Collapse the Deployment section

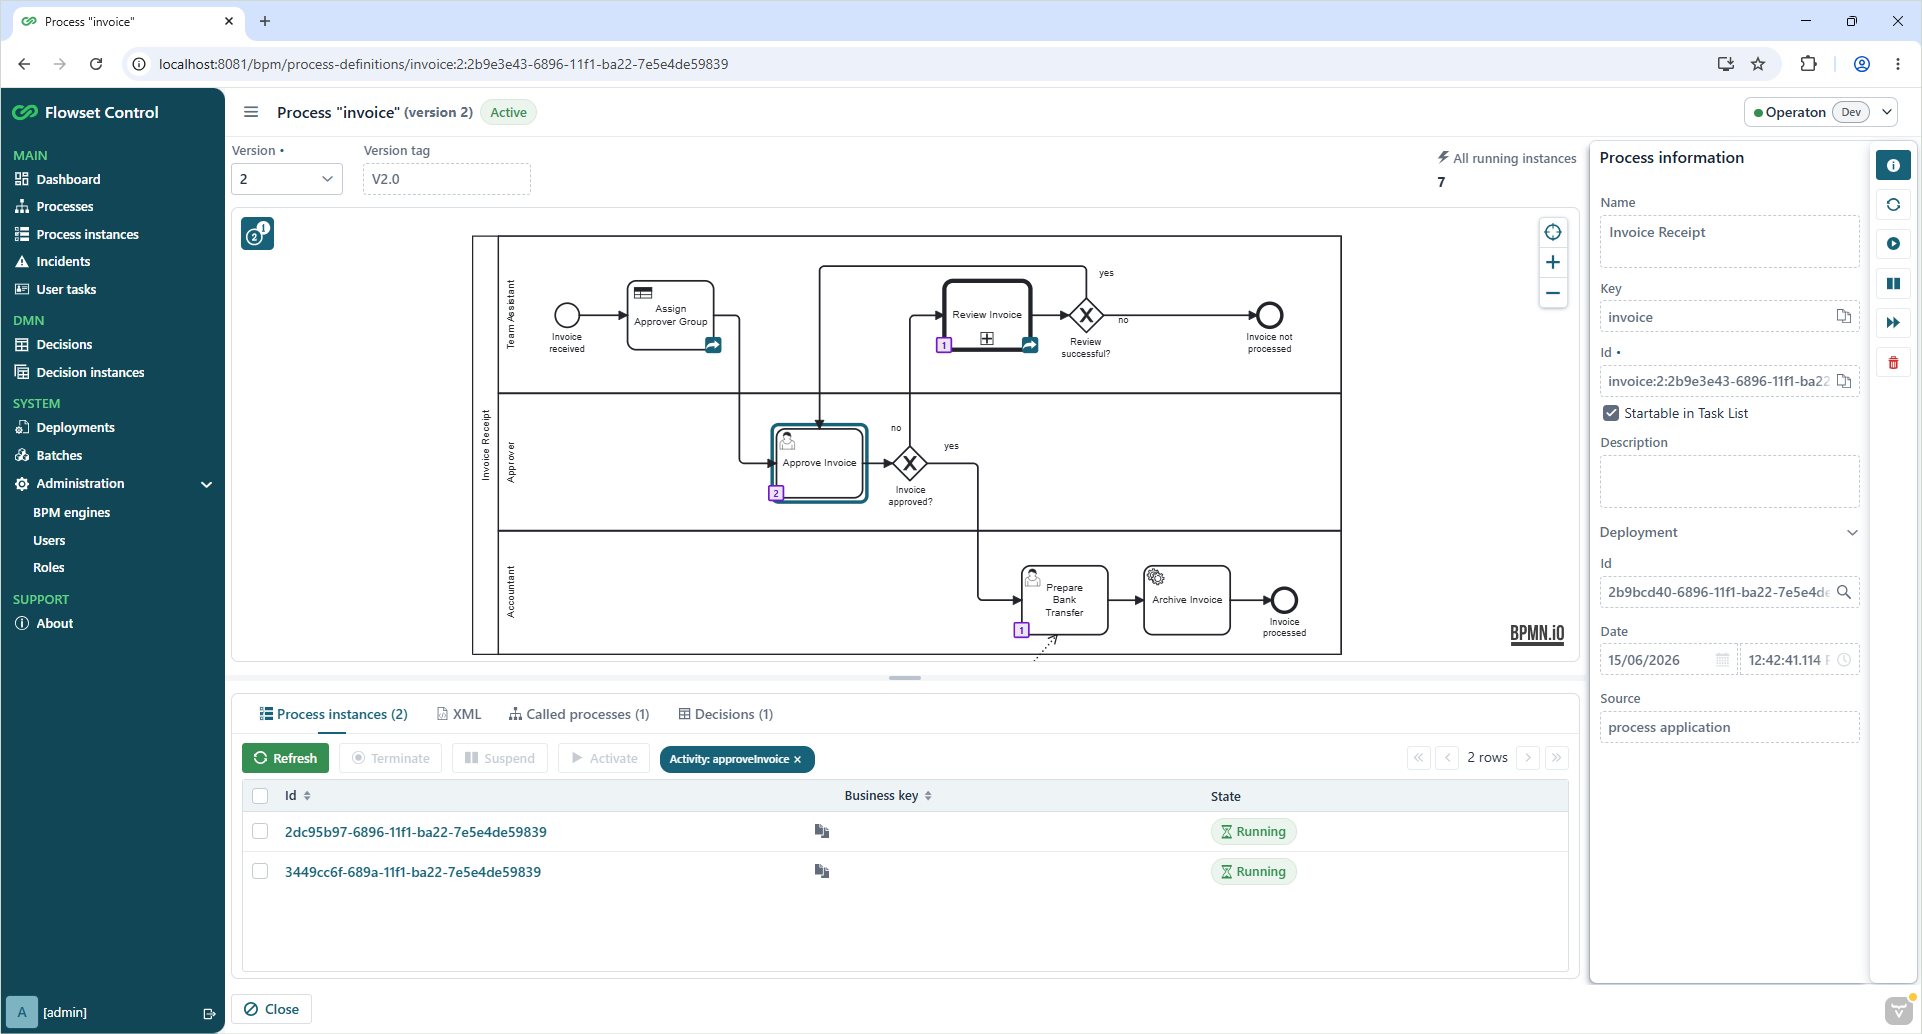pos(1851,532)
